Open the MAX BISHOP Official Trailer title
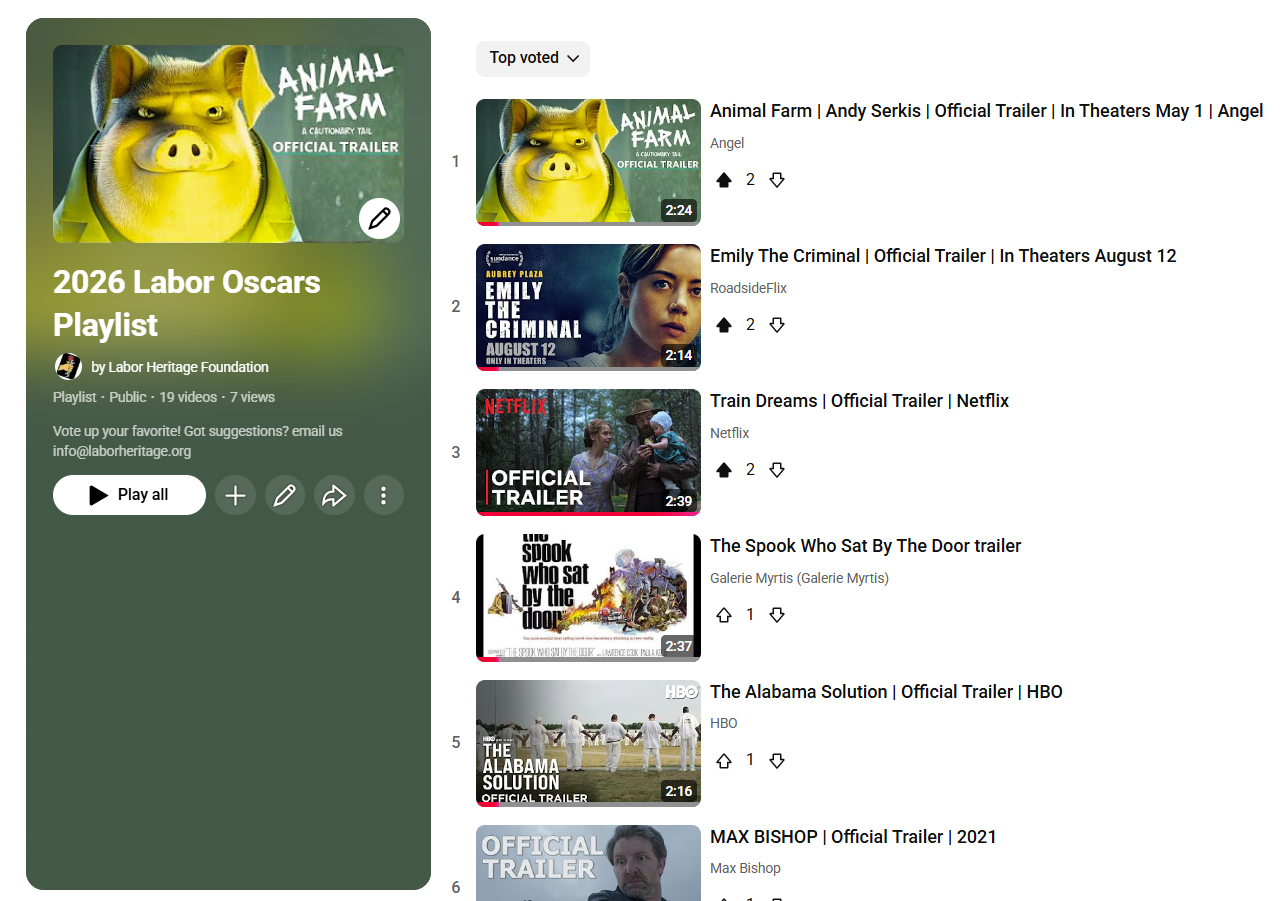 (852, 837)
